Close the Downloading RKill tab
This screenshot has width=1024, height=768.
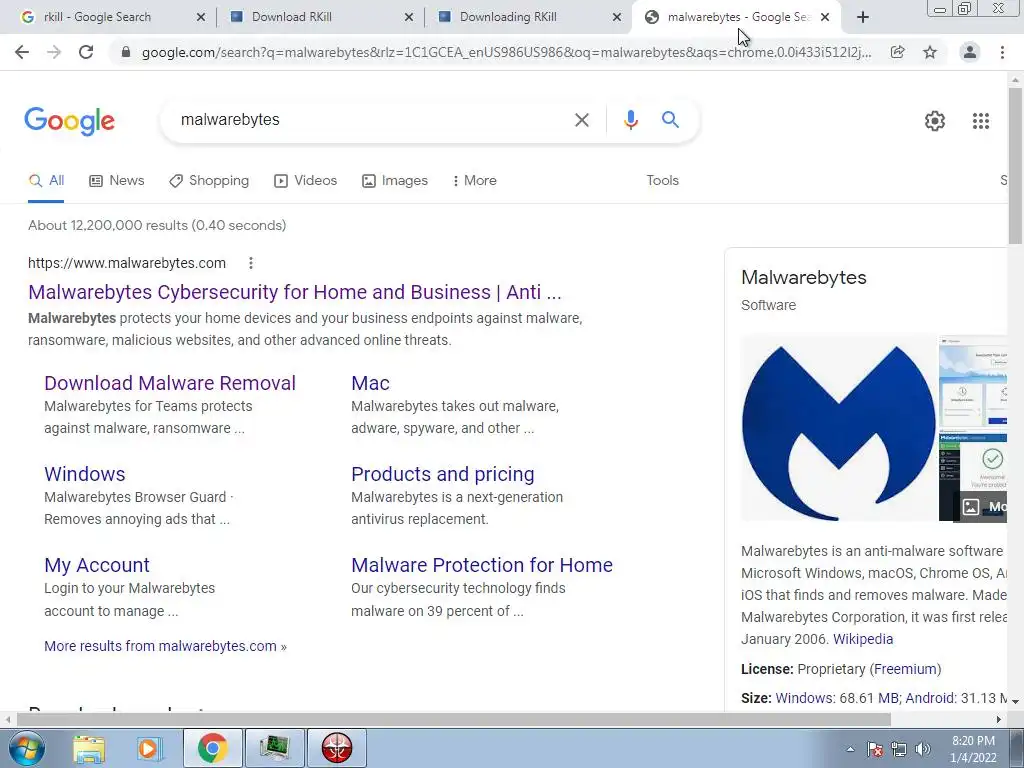click(616, 17)
